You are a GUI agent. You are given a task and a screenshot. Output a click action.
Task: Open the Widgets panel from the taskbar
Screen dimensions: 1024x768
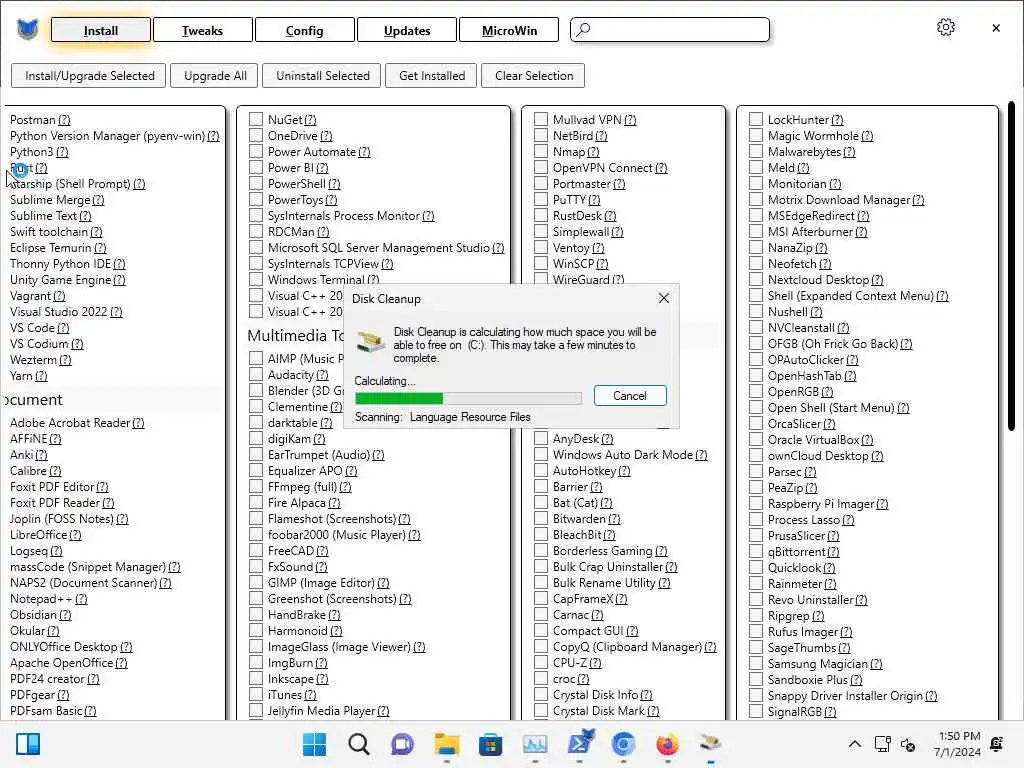tap(28, 744)
